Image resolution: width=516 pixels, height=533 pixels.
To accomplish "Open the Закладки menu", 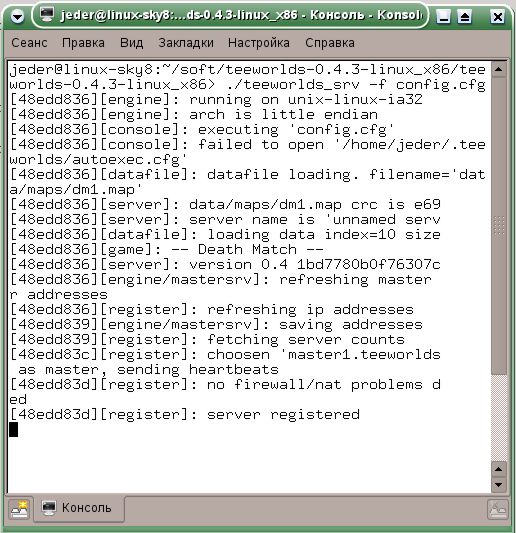I will [186, 43].
